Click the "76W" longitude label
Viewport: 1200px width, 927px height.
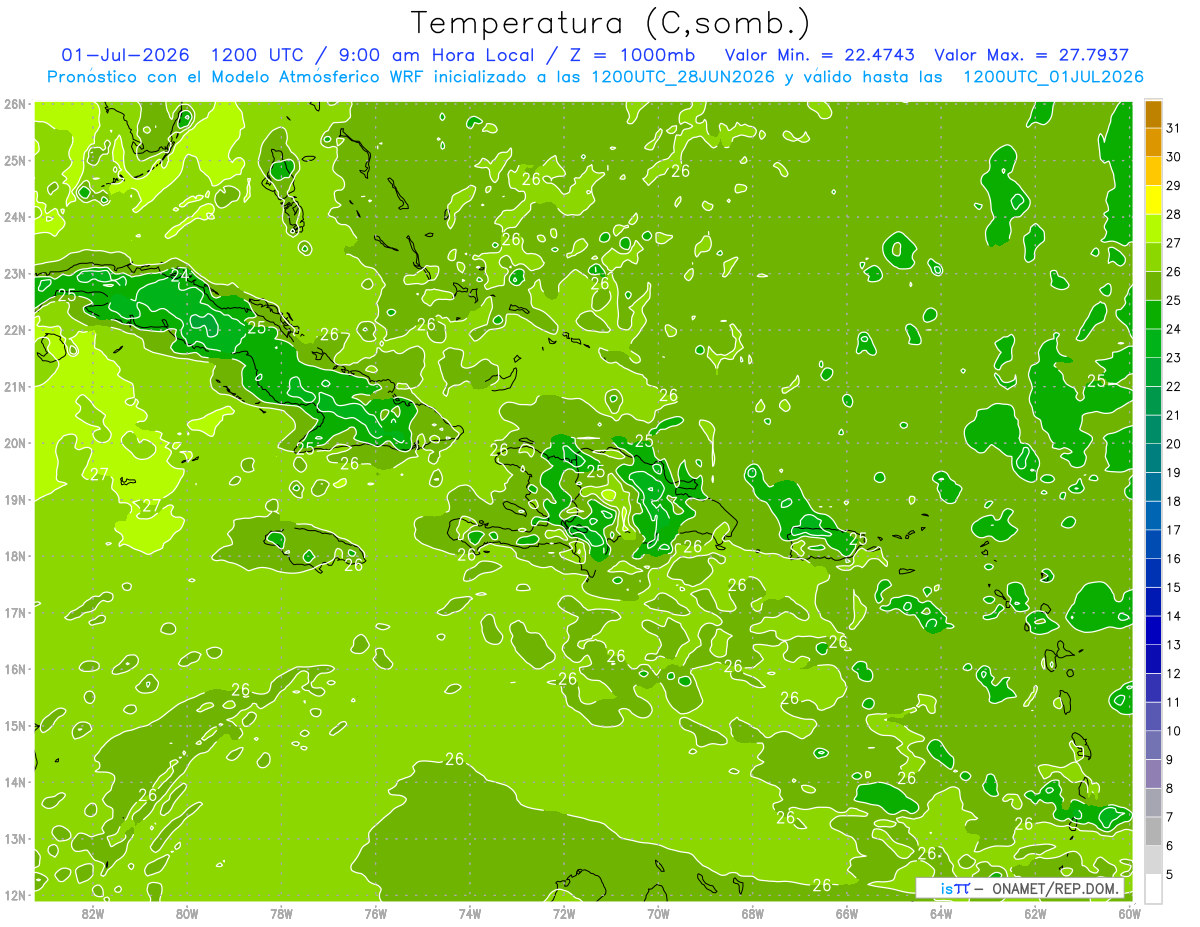click(x=375, y=913)
